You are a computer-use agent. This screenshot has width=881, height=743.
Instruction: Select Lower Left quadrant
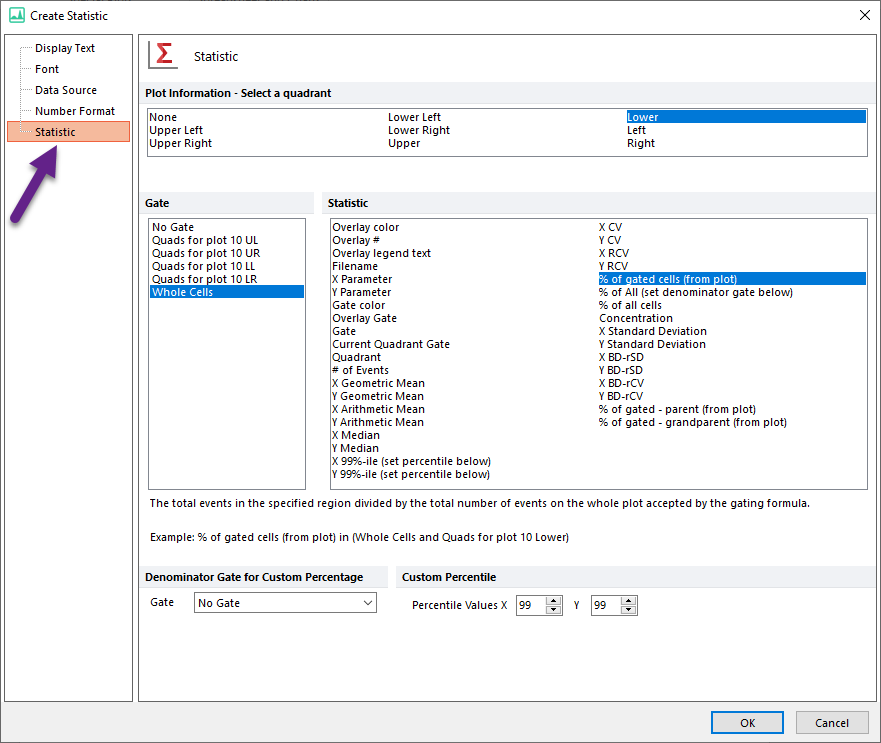click(414, 117)
